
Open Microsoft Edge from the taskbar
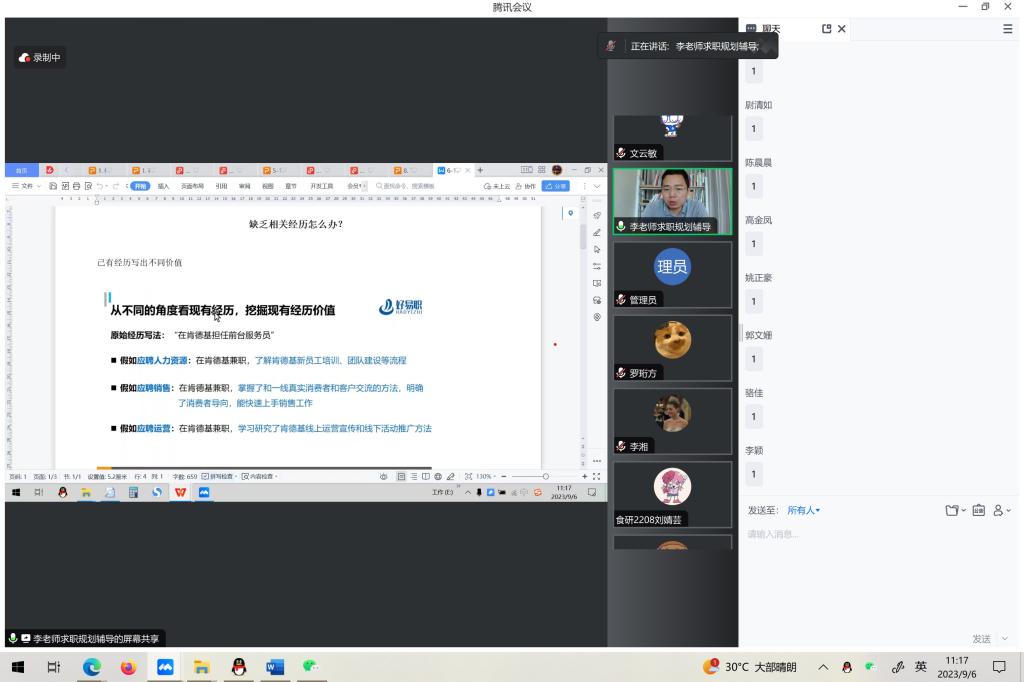[92, 667]
